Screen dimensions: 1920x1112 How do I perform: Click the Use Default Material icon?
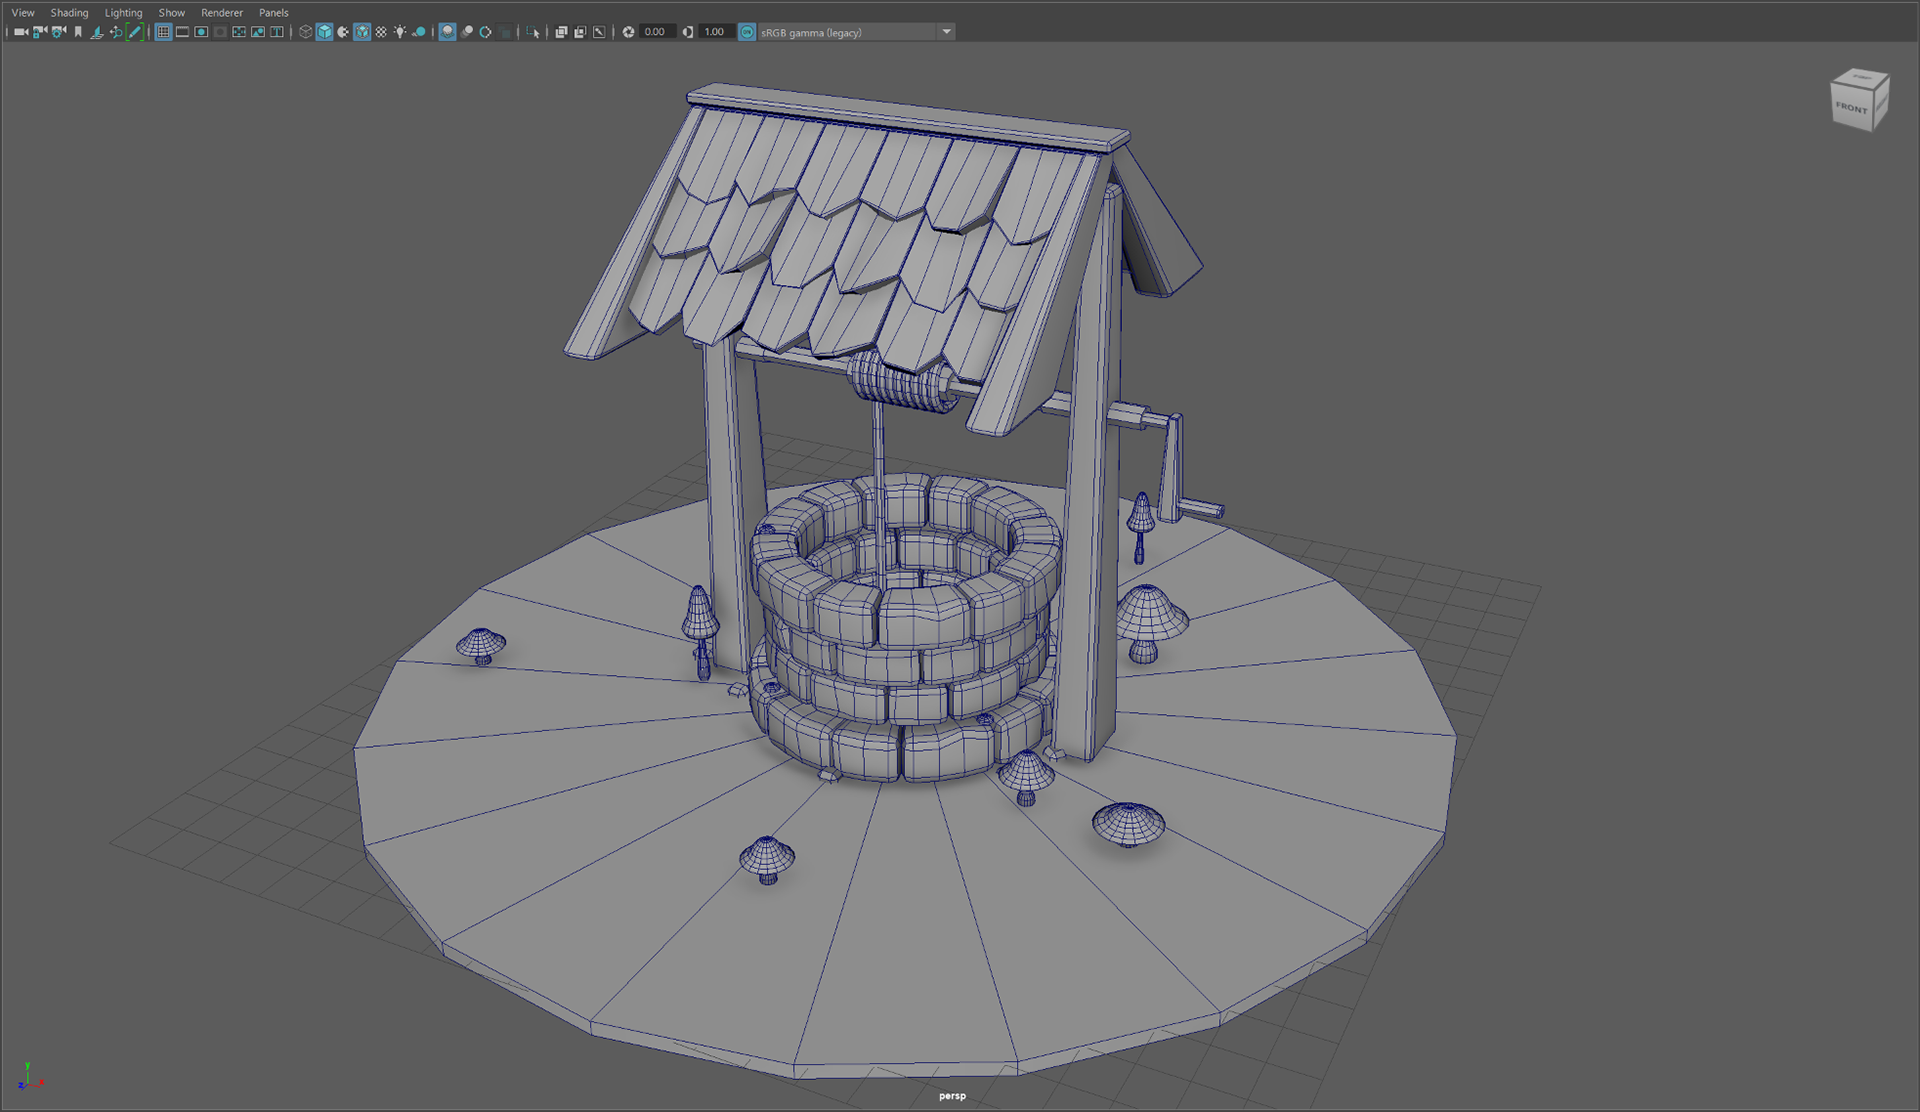[343, 32]
